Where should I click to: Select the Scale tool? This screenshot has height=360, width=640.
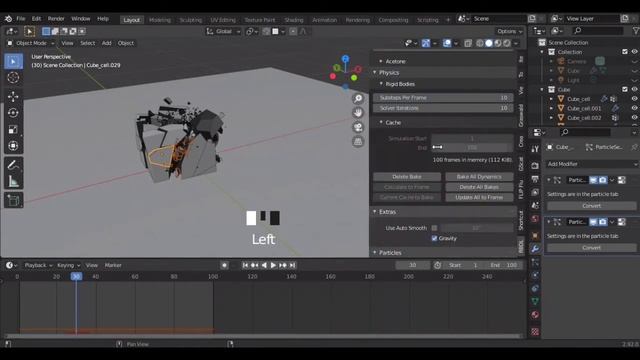pyautogui.click(x=13, y=129)
